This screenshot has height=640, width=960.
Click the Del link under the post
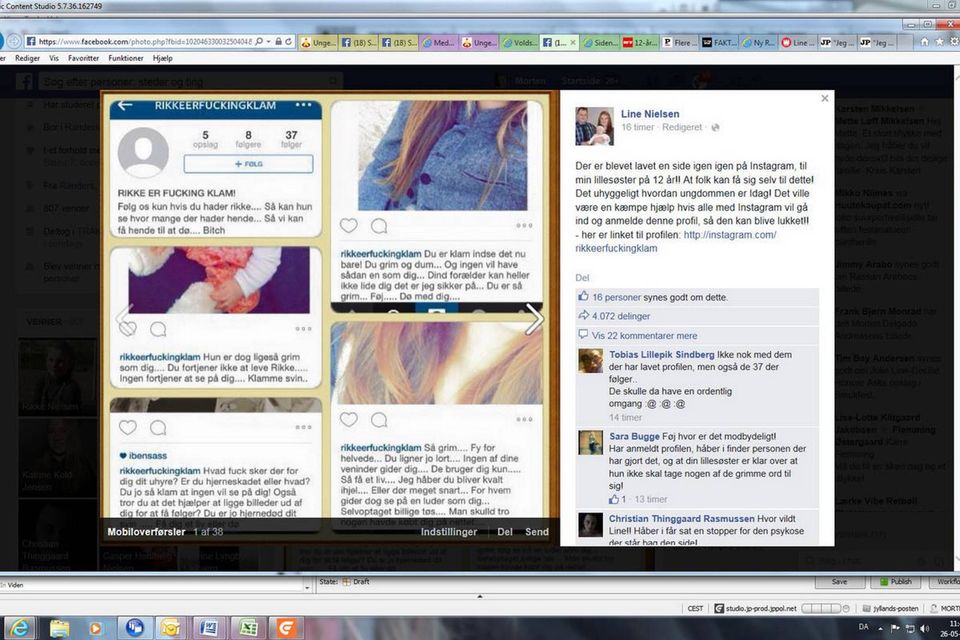coord(583,277)
